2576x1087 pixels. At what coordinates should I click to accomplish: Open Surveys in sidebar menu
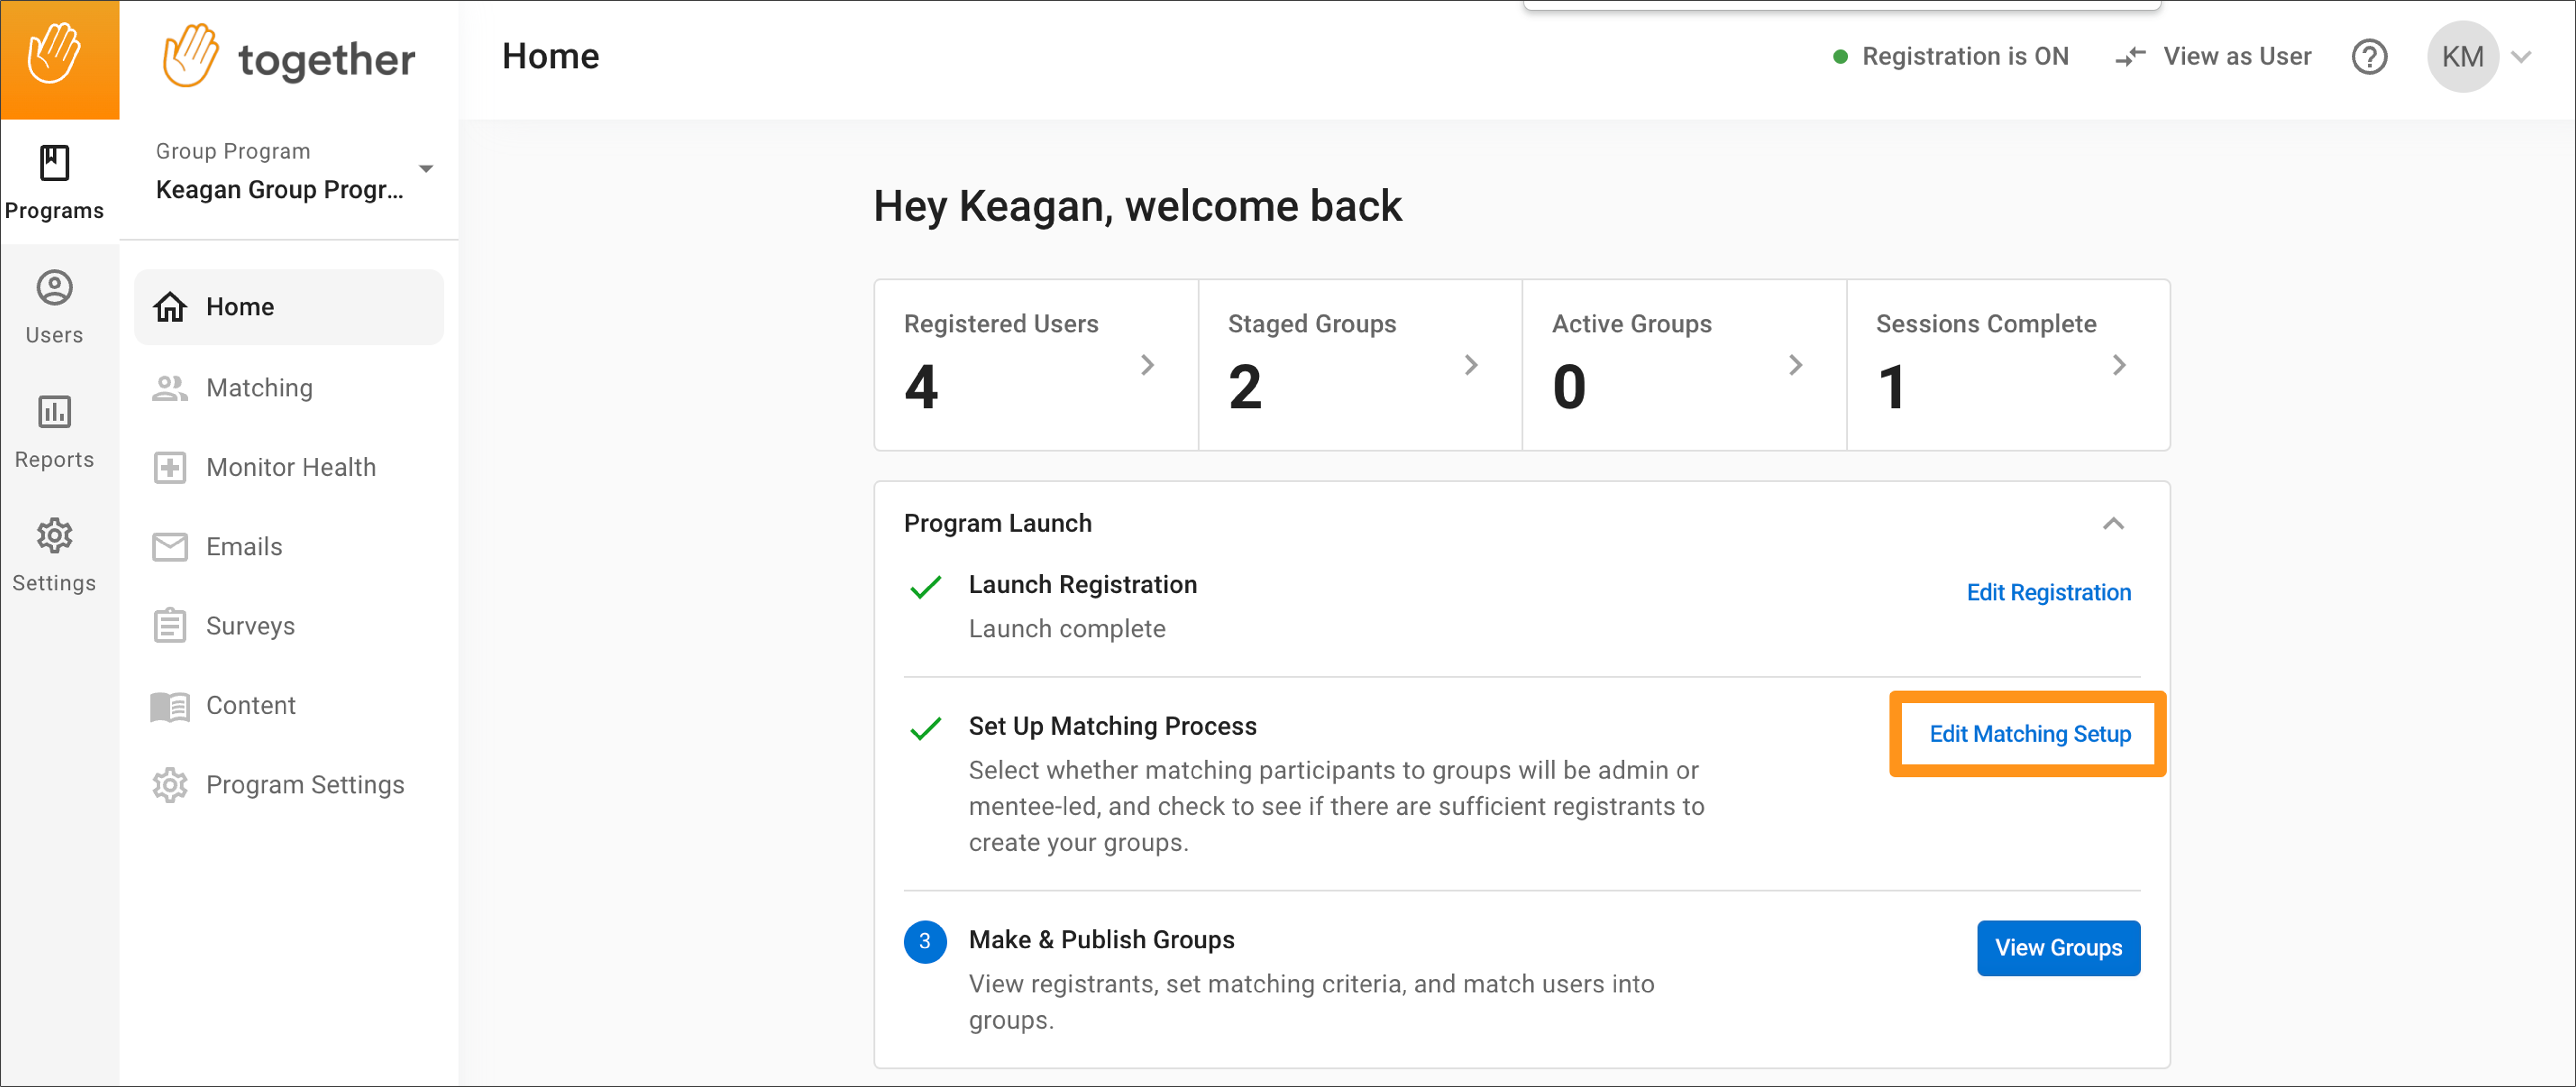(289, 626)
